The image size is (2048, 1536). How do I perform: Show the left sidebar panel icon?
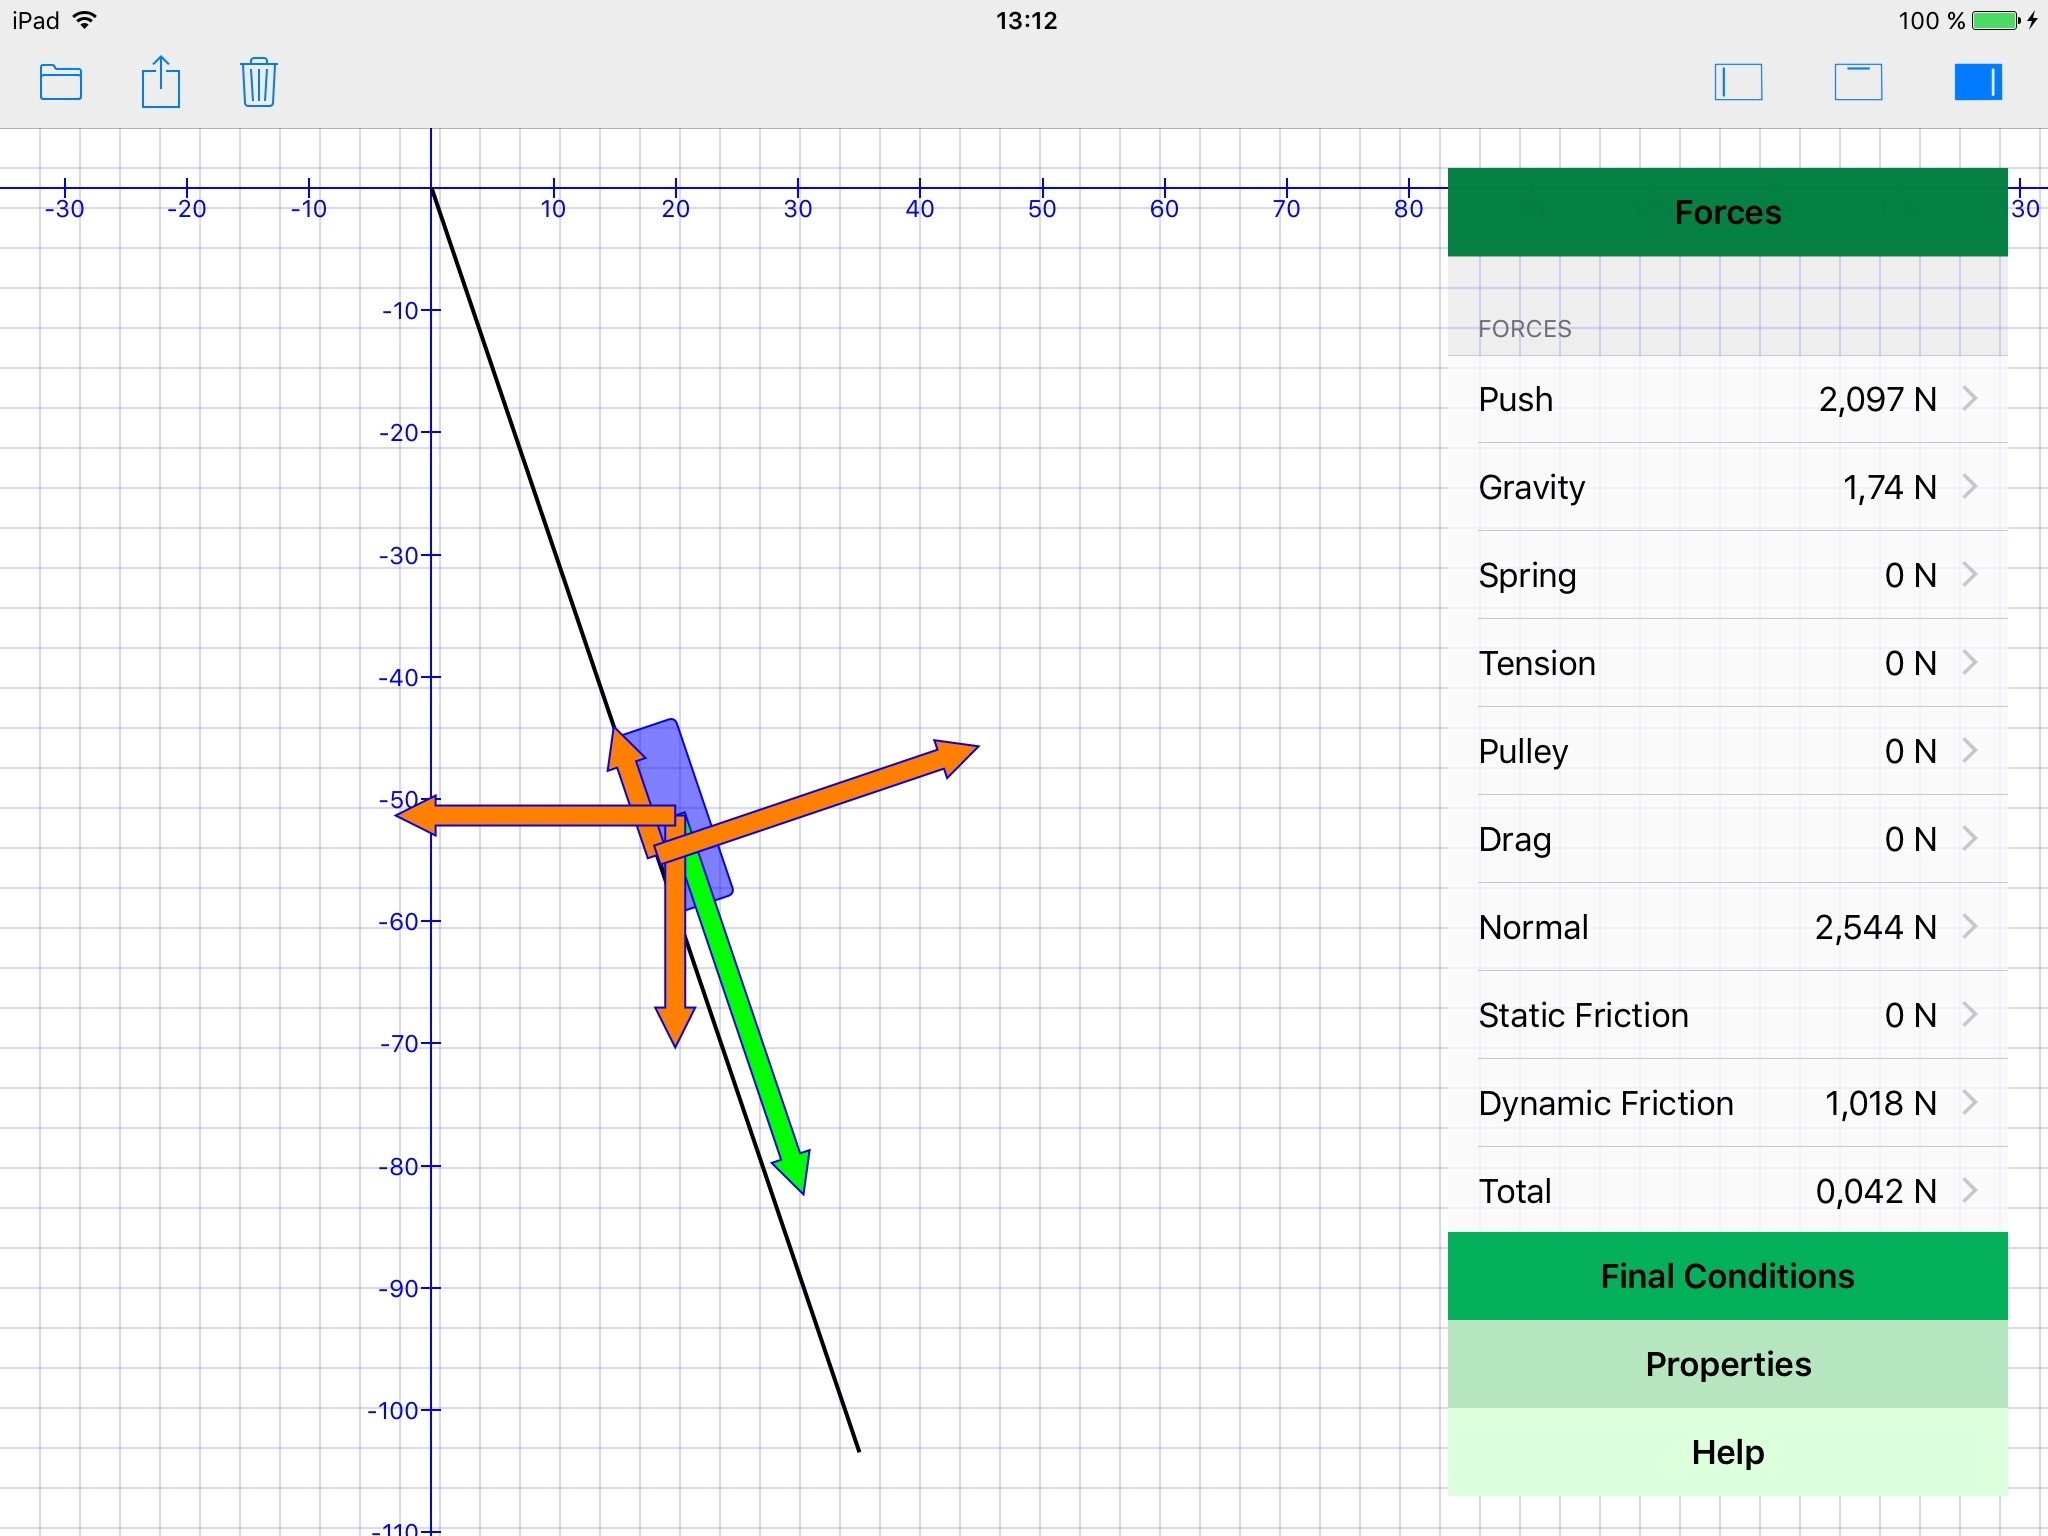(1738, 82)
